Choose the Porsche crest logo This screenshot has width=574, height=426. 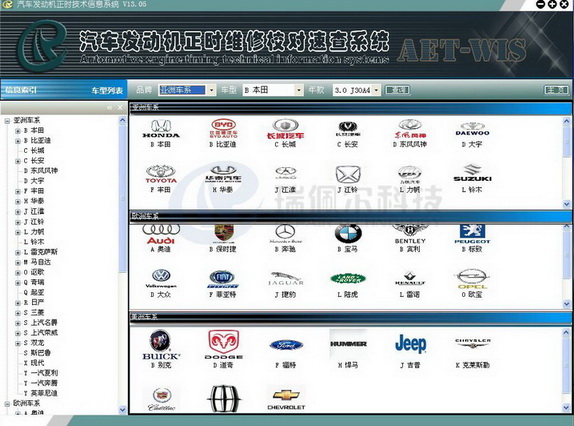coord(224,233)
